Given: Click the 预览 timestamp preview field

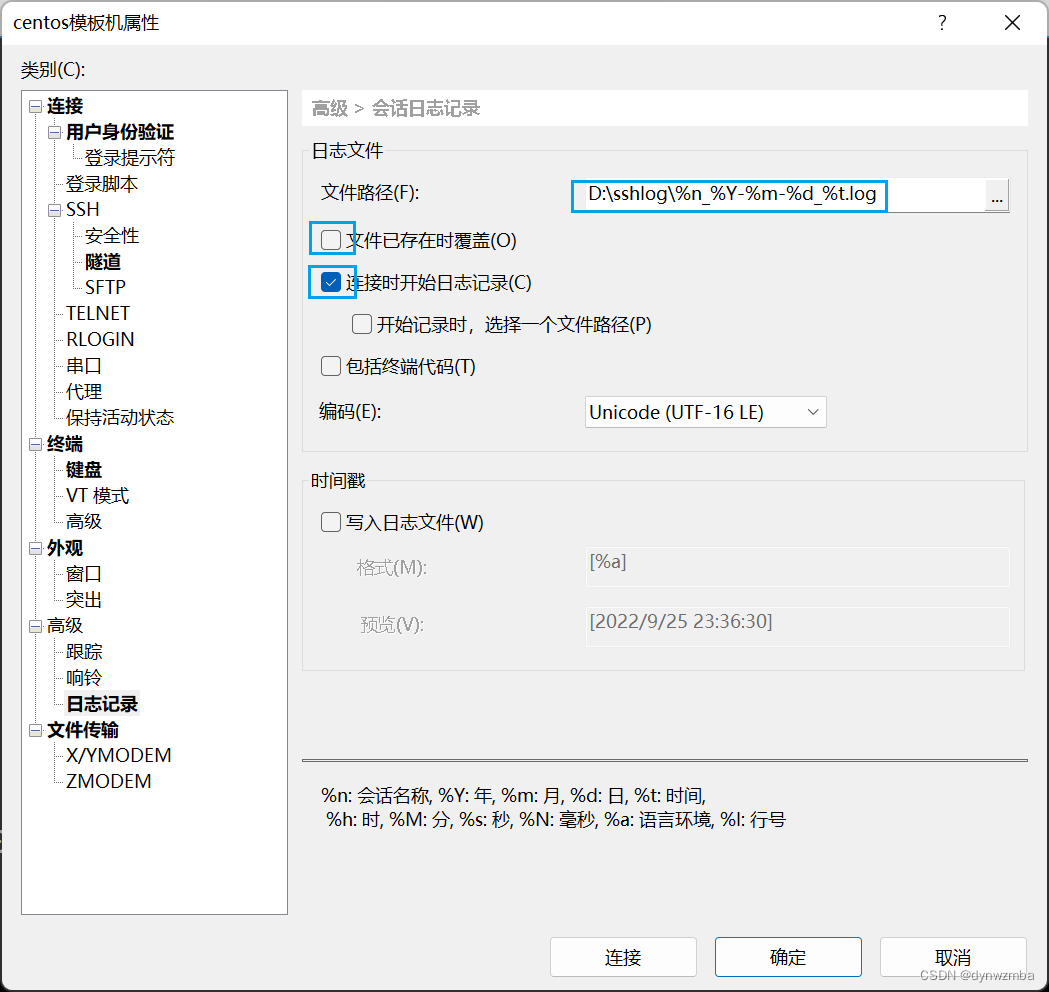Looking at the screenshot, I should 797,627.
